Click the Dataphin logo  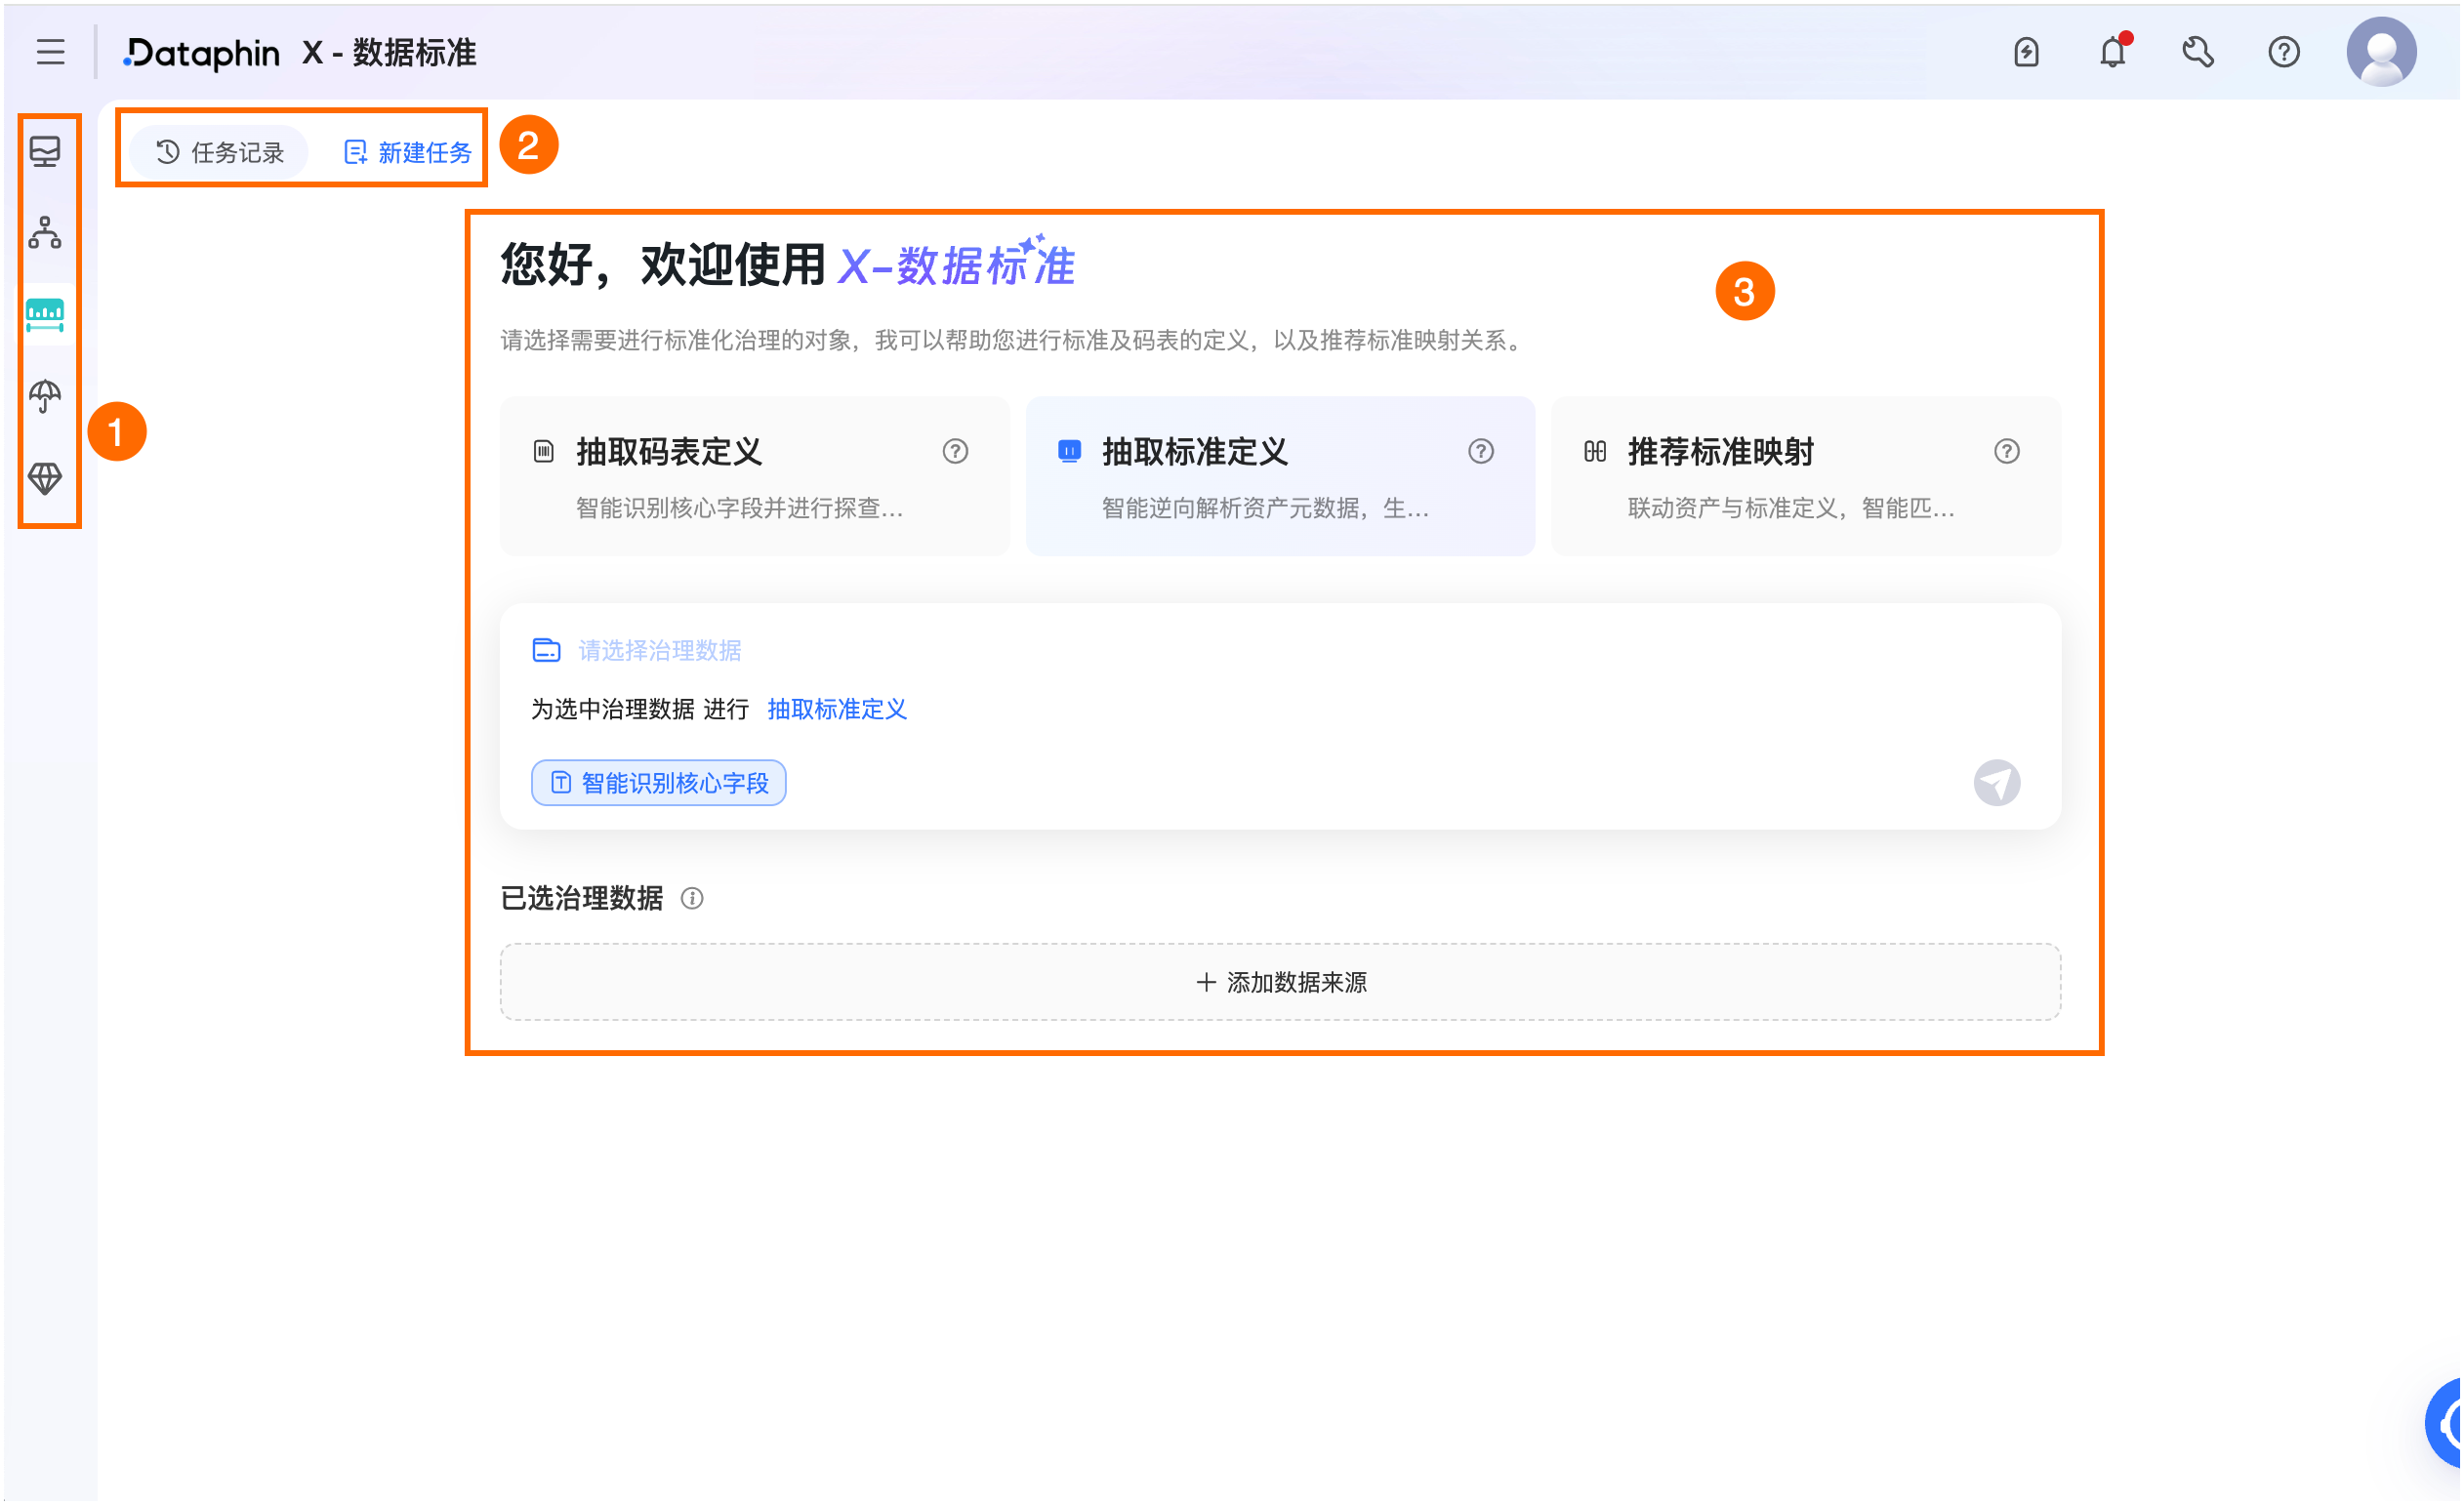click(200, 52)
